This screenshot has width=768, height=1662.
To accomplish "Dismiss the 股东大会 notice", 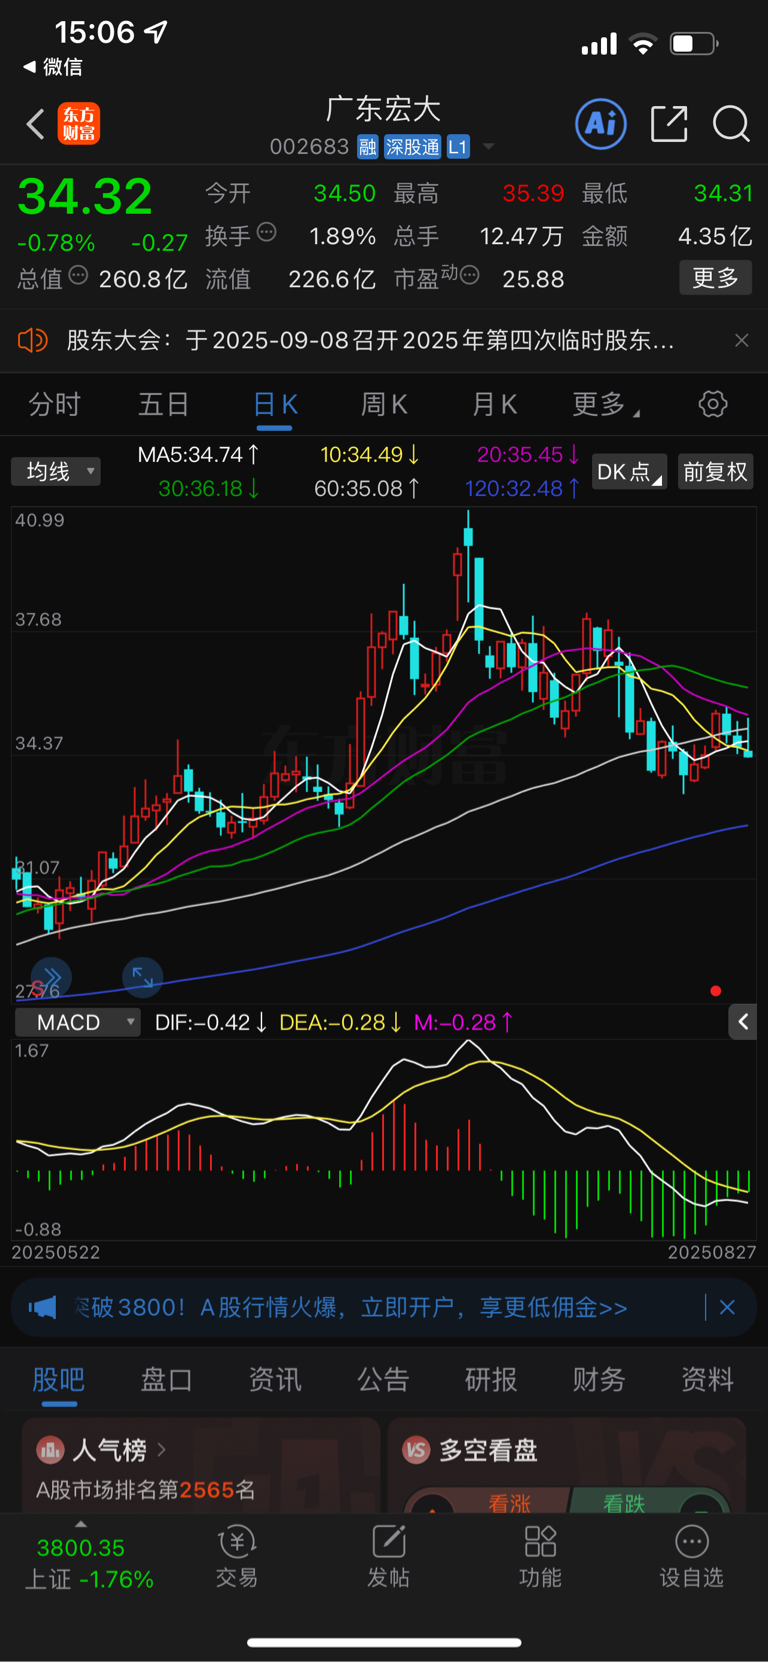I will click(741, 340).
